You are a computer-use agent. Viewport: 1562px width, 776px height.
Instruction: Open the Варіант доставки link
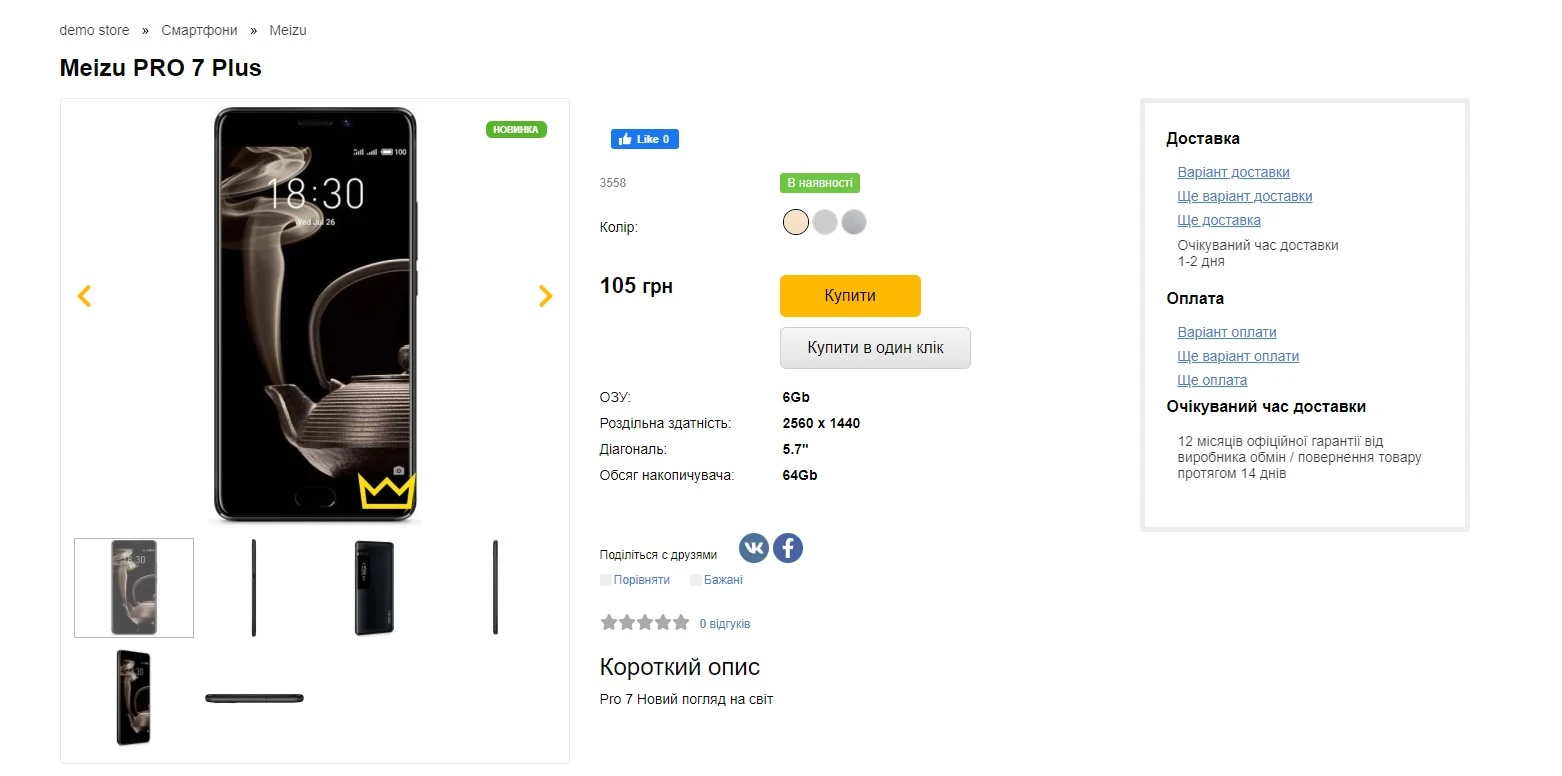click(1233, 172)
